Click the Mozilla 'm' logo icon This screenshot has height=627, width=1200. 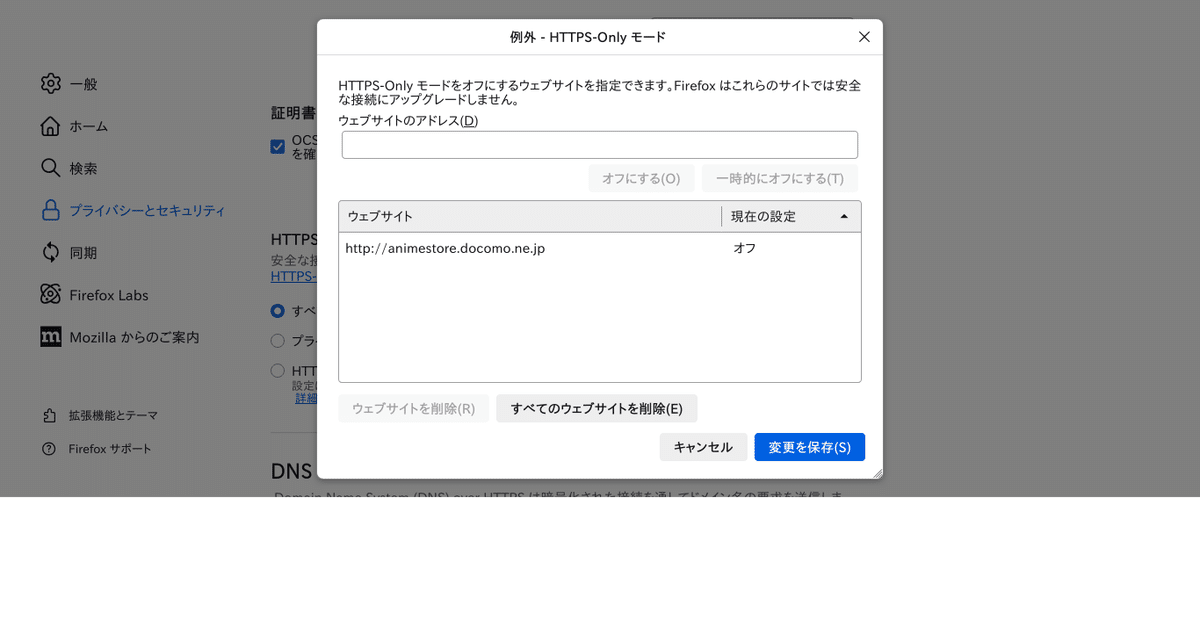tap(51, 337)
